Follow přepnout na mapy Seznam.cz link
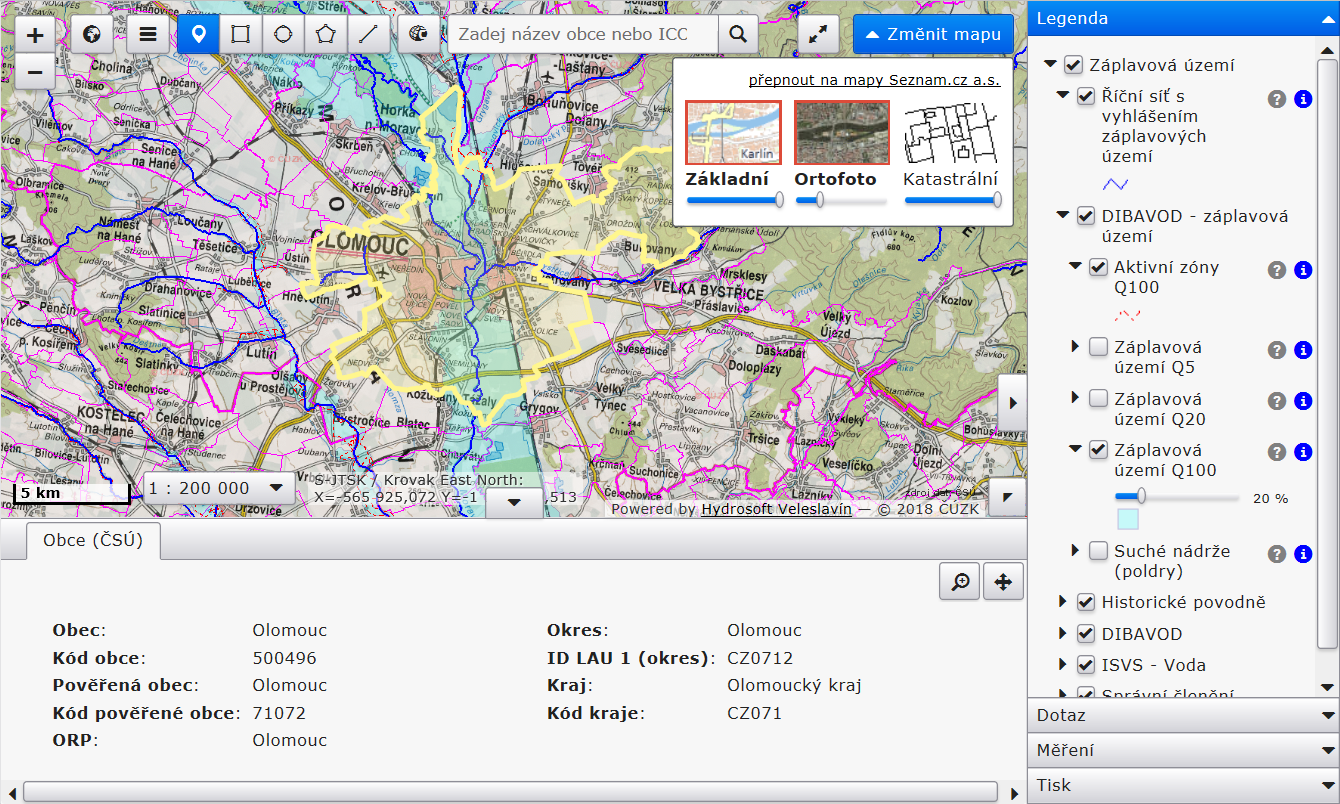Image resolution: width=1340 pixels, height=804 pixels. click(x=874, y=81)
